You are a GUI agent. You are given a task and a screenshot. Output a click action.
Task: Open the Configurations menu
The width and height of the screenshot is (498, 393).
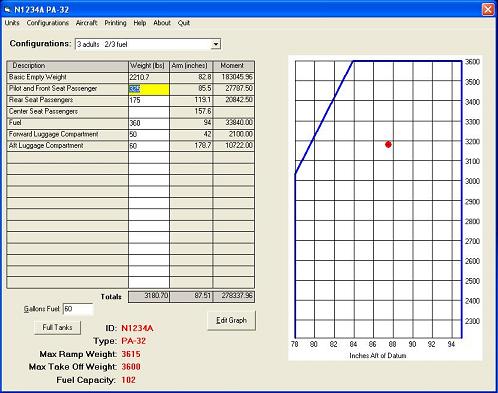(48, 23)
